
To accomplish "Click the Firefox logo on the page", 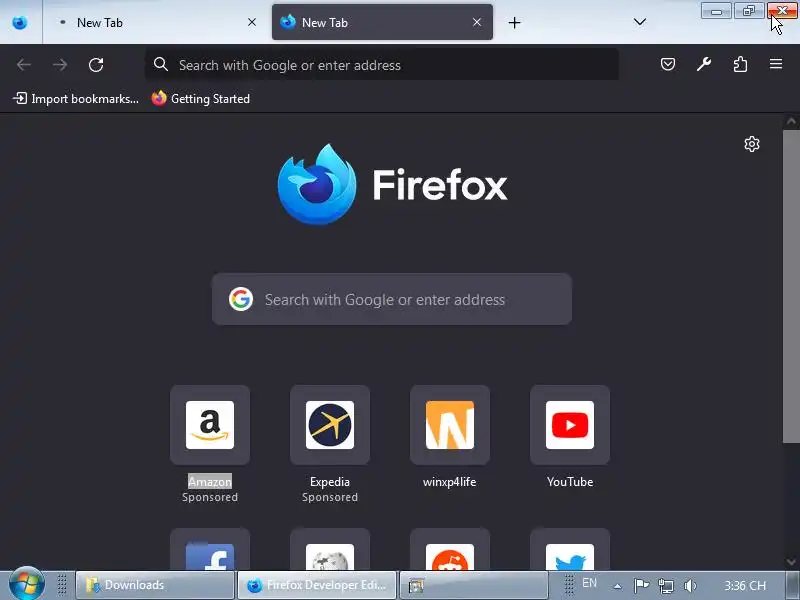I will pos(392,185).
